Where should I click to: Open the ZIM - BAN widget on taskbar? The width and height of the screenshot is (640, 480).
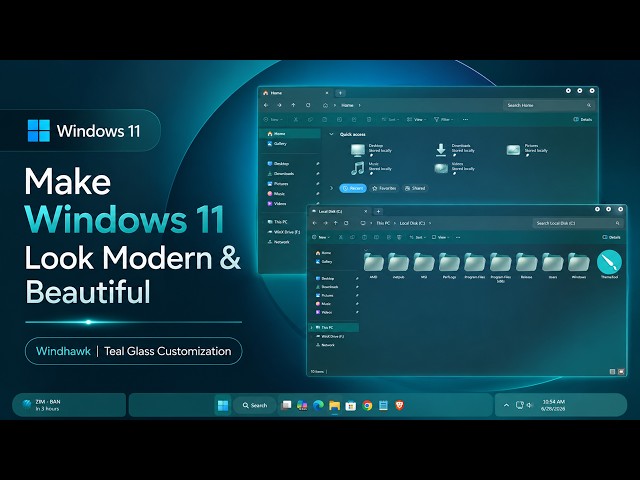pyautogui.click(x=69, y=405)
